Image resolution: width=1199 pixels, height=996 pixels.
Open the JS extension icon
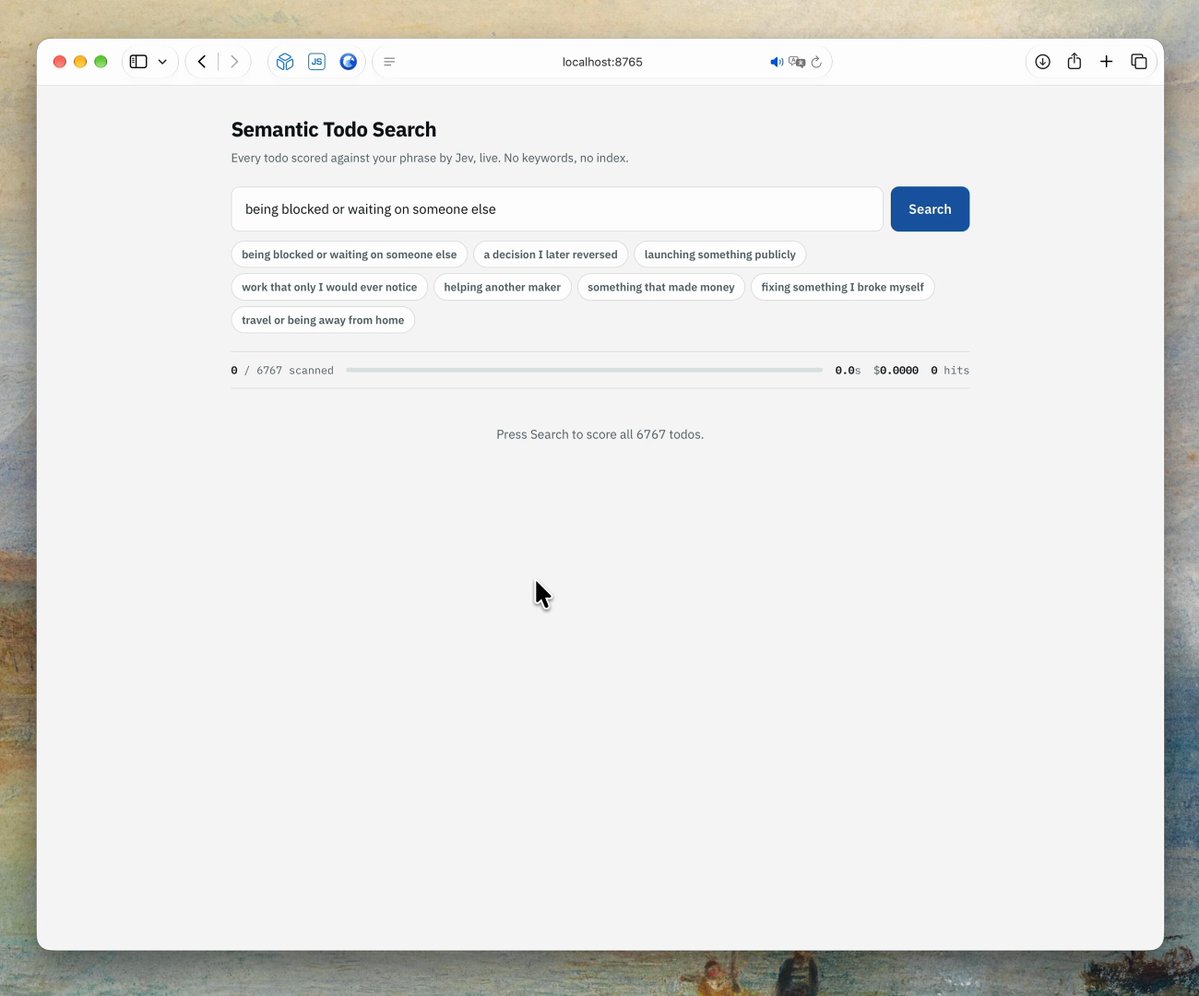pyautogui.click(x=317, y=62)
